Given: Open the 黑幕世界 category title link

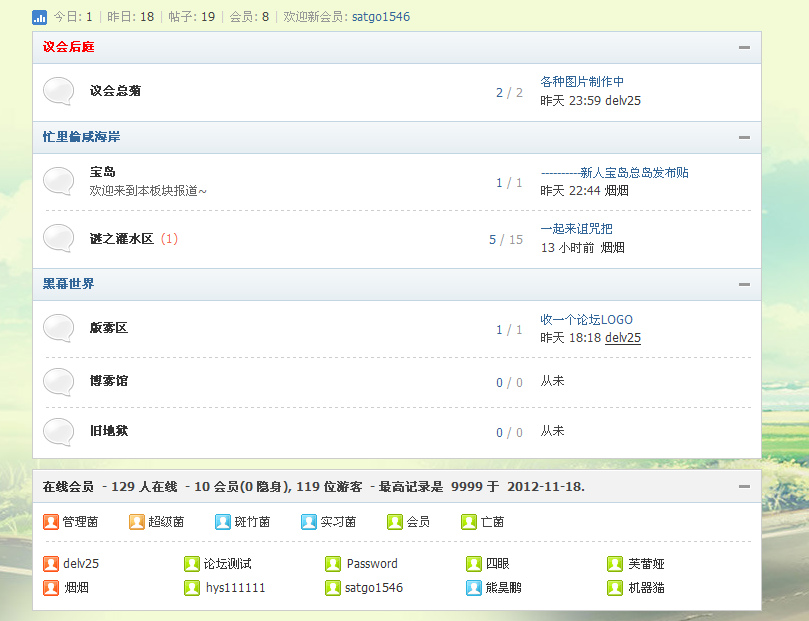Looking at the screenshot, I should (x=69, y=284).
